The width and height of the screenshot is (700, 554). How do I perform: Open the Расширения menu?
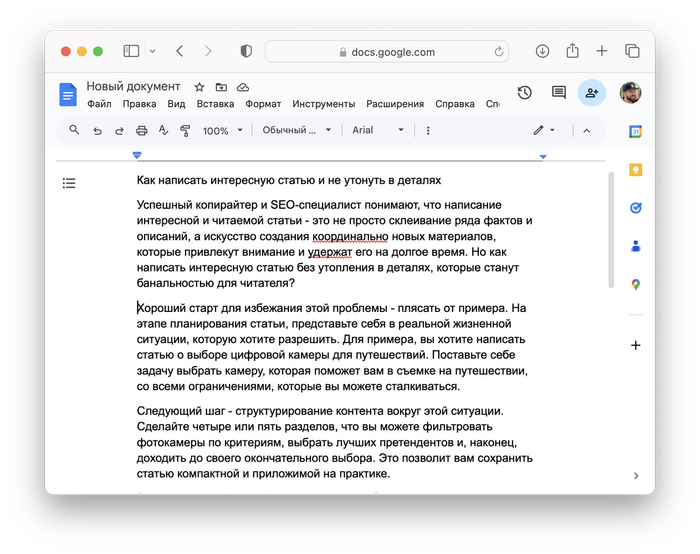[395, 104]
